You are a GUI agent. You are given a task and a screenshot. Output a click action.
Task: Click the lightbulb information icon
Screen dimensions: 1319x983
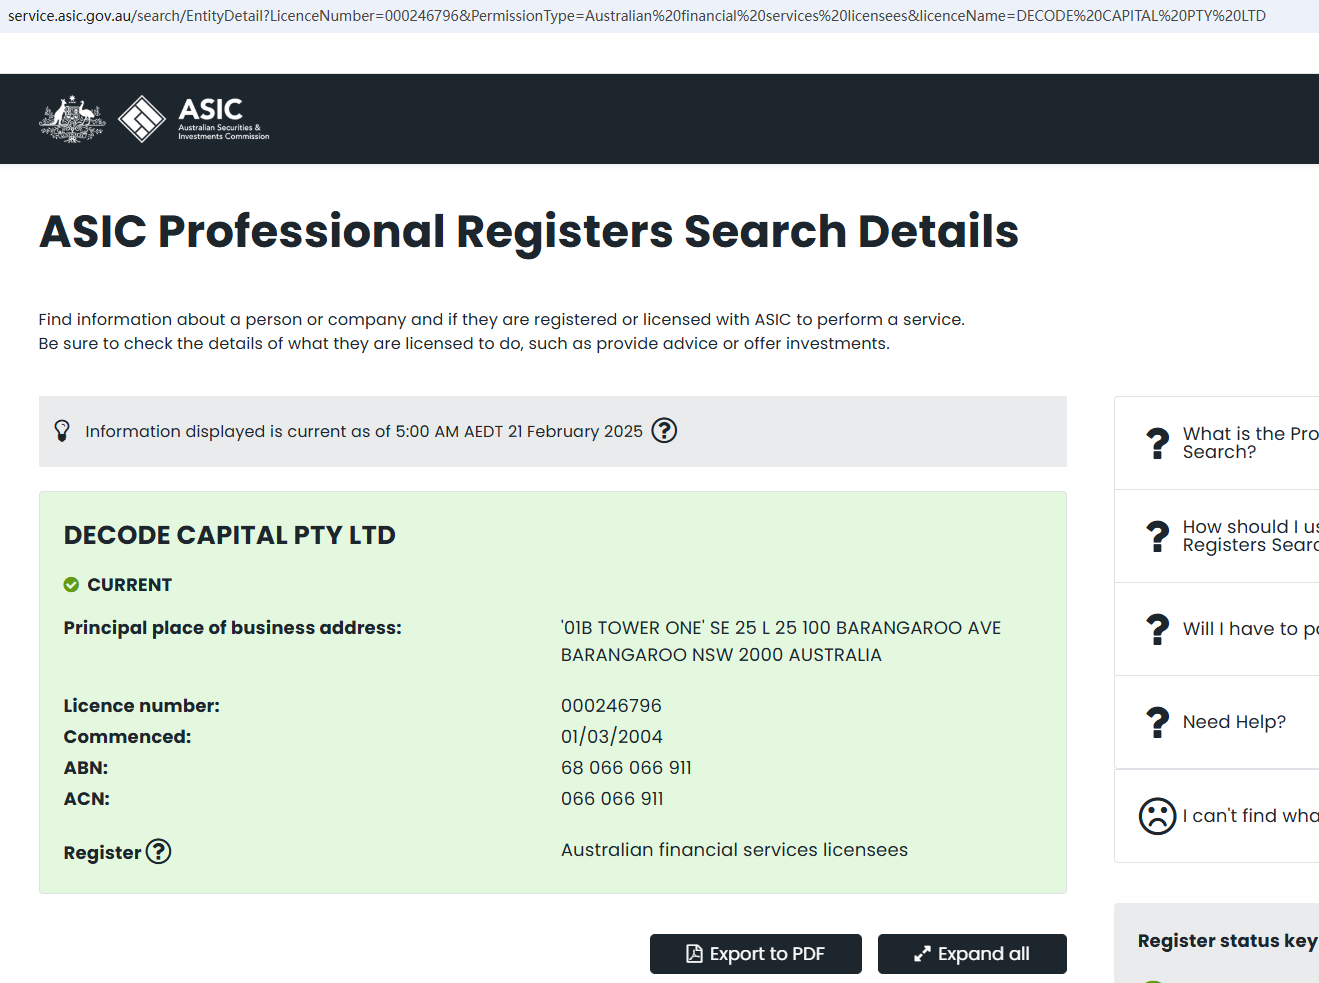[x=62, y=431]
